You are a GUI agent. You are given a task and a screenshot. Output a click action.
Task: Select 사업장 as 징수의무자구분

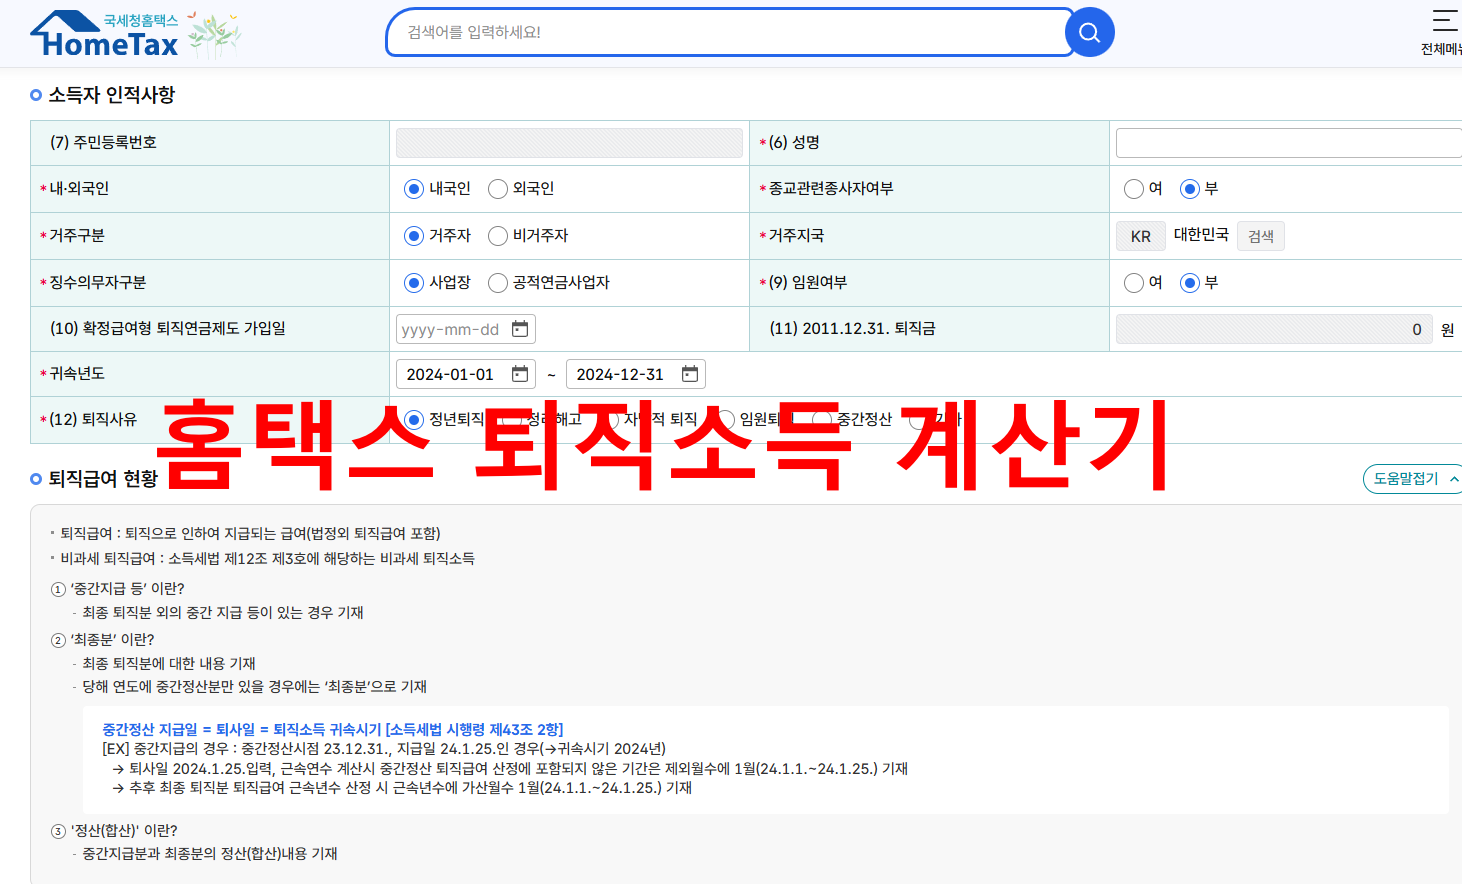(x=414, y=283)
